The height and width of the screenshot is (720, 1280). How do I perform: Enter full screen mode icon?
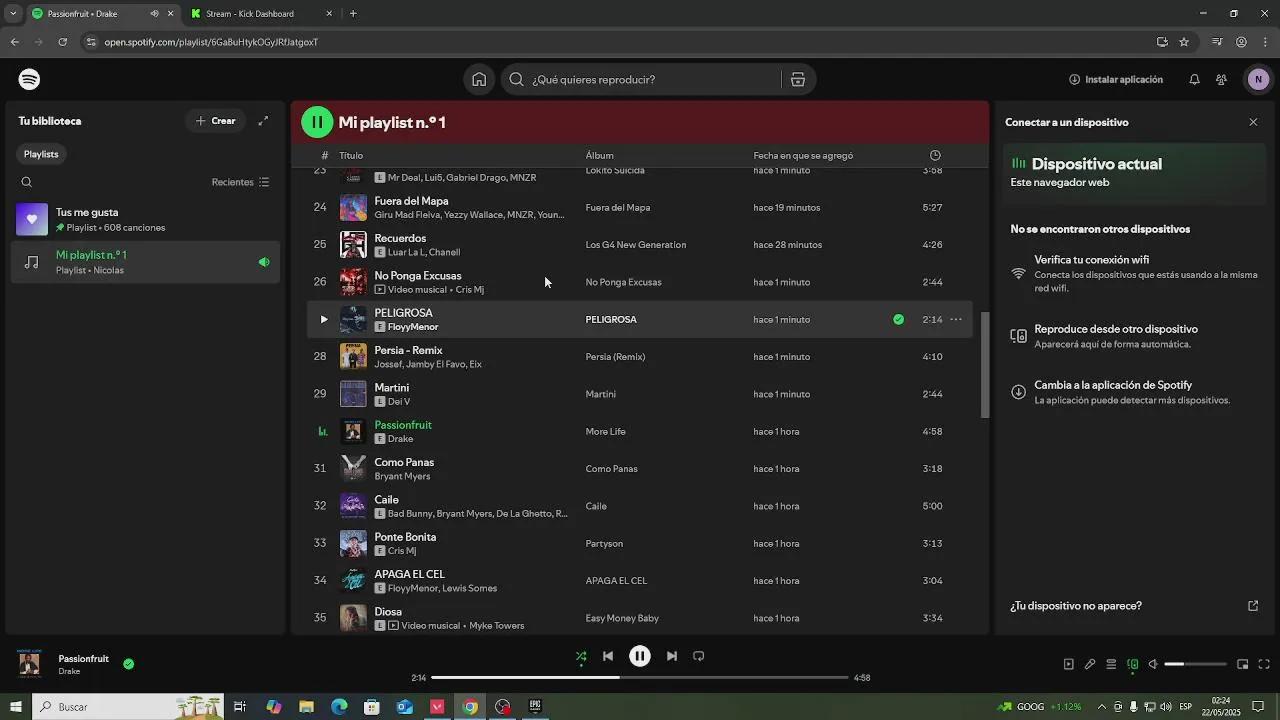1264,665
